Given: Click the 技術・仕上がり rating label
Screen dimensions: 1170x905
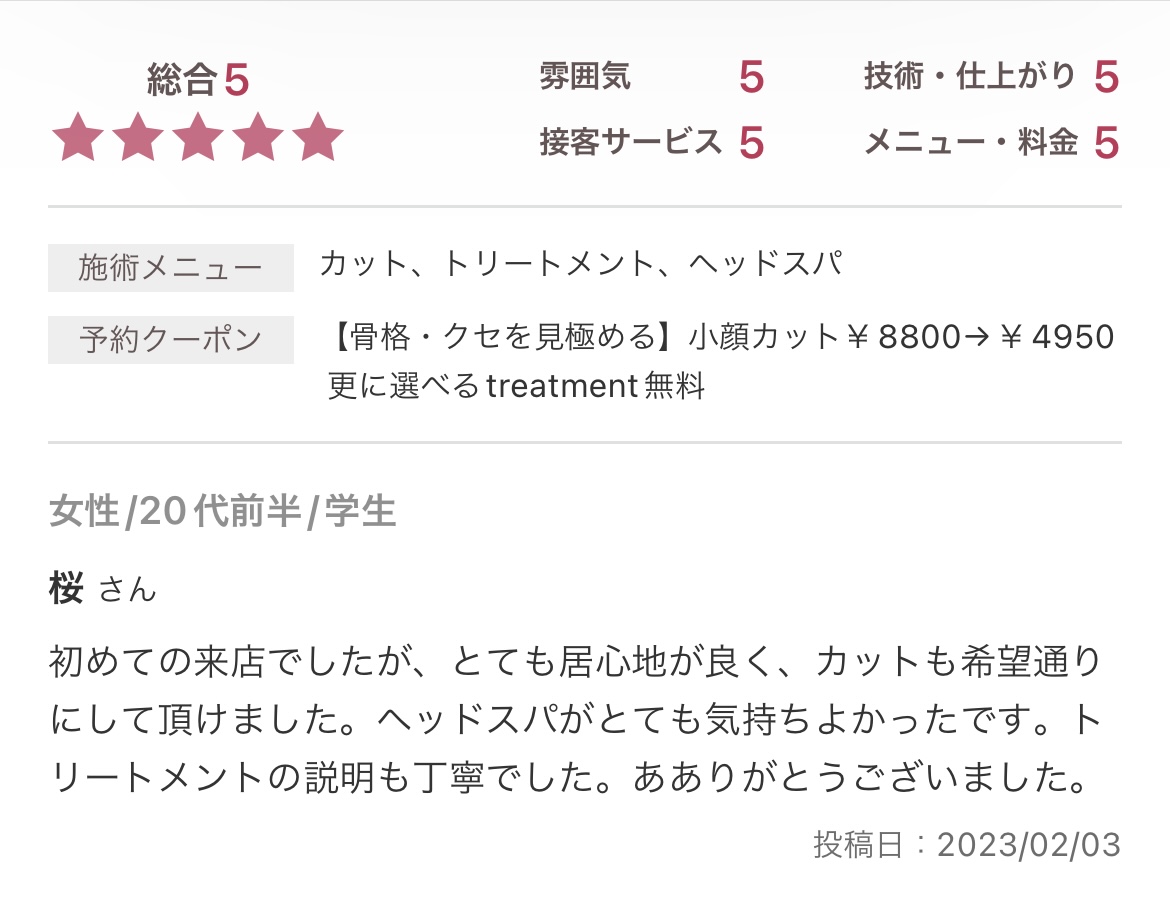Looking at the screenshot, I should click(x=969, y=77).
